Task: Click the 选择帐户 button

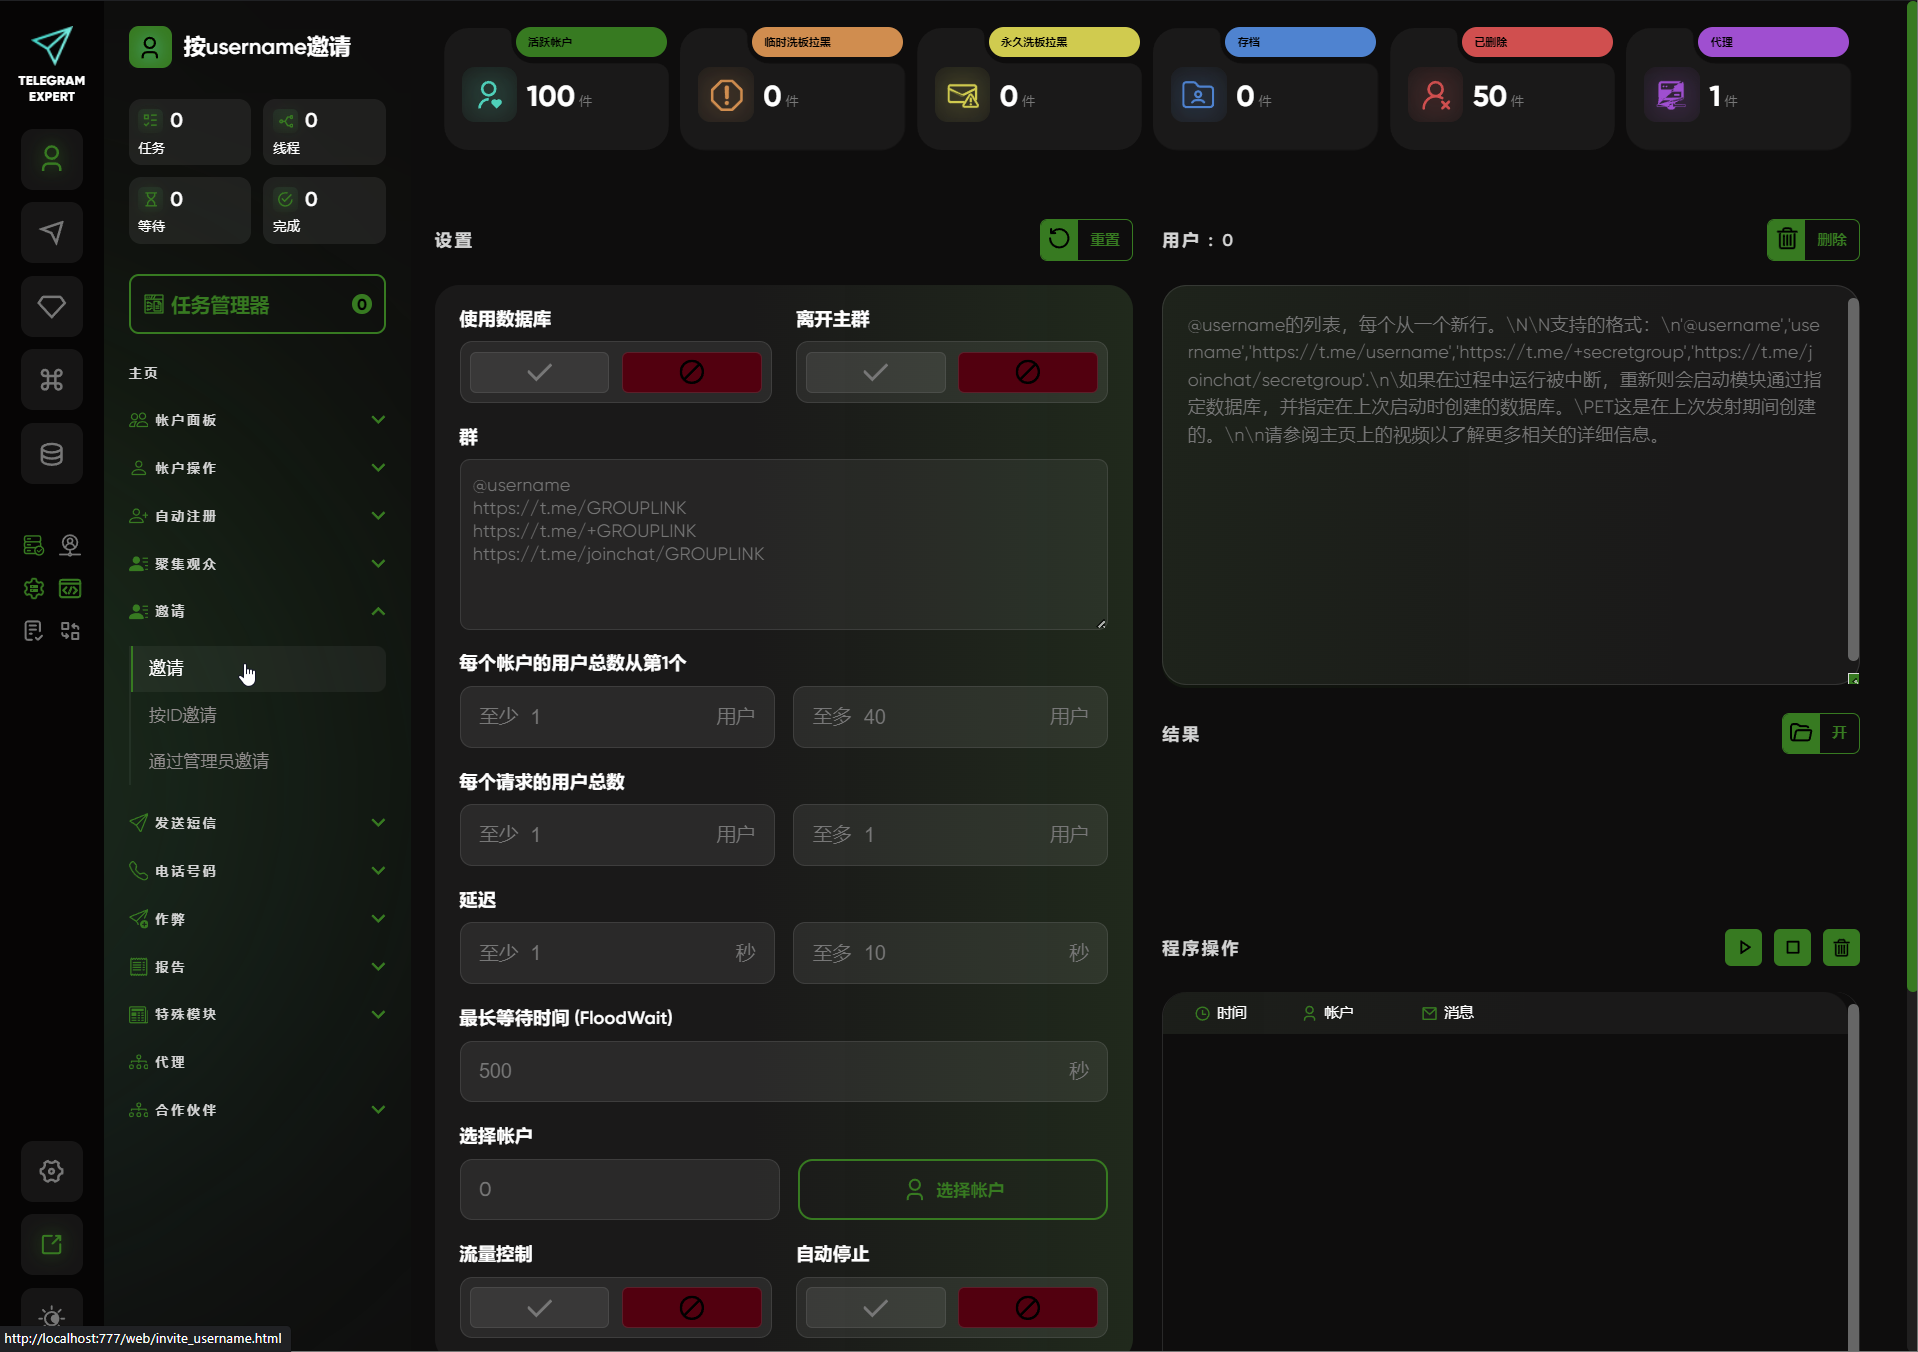Action: [952, 1189]
